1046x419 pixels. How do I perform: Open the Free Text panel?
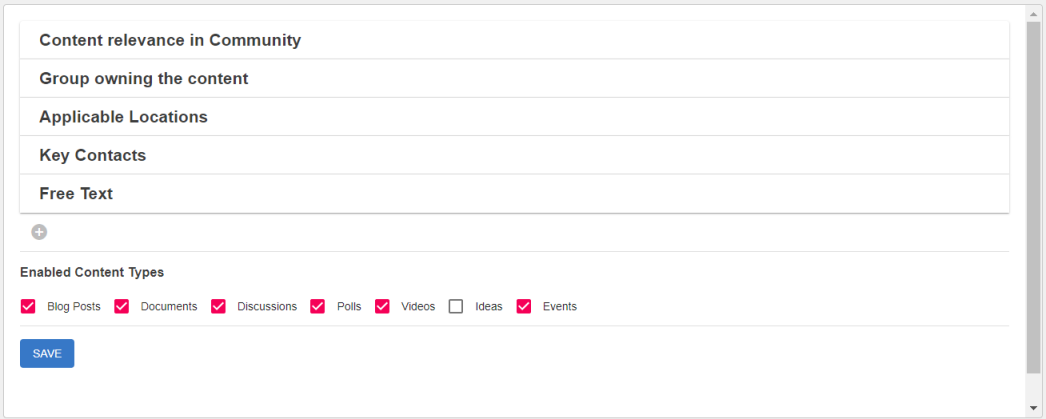pyautogui.click(x=514, y=194)
